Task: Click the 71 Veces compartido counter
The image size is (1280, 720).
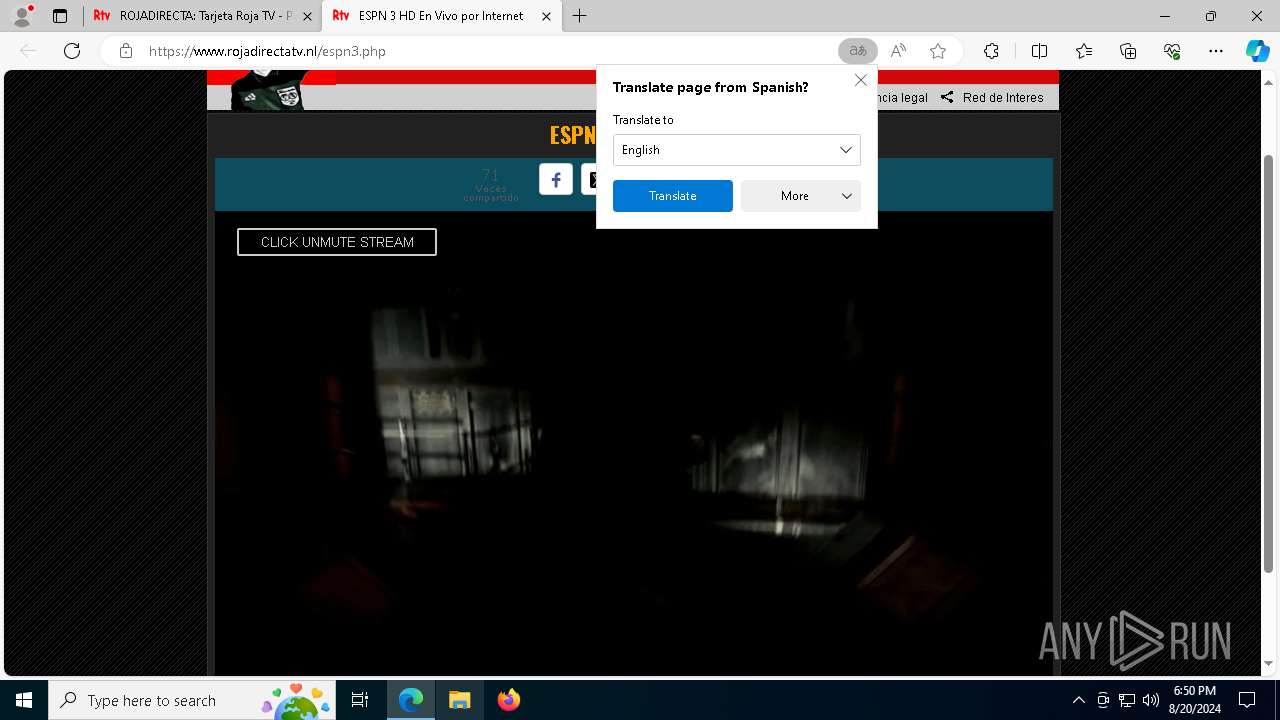Action: tap(490, 185)
